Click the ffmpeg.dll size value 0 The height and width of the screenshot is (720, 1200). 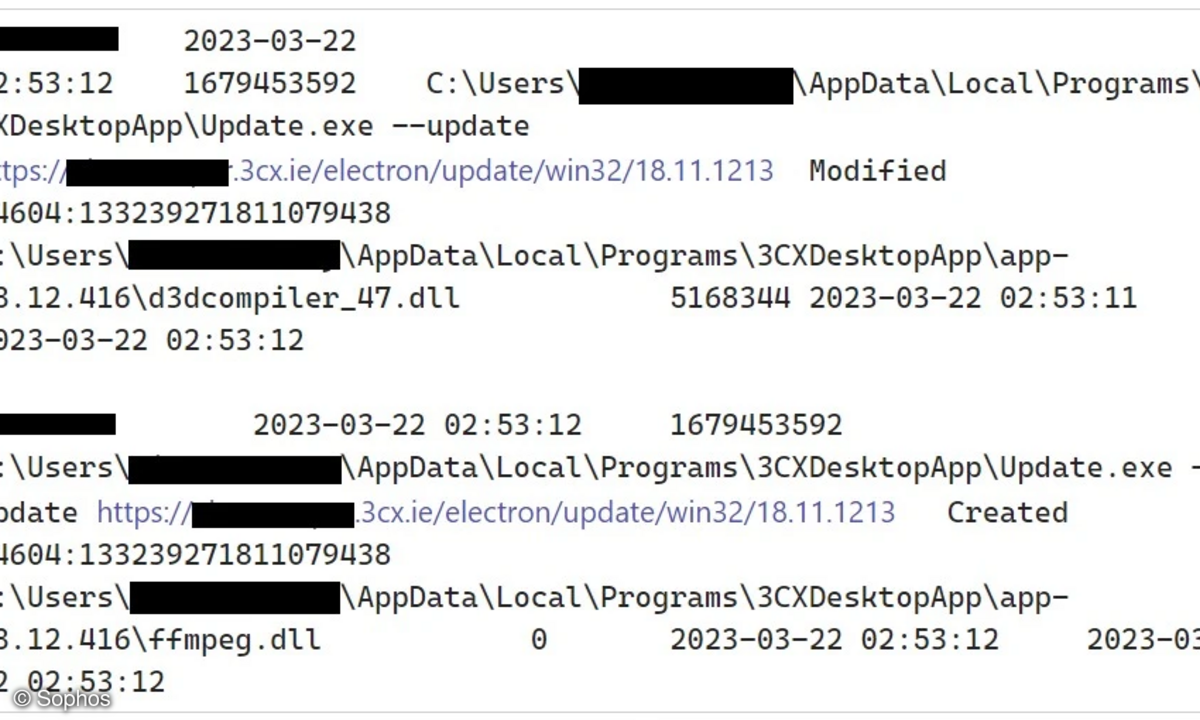click(538, 640)
